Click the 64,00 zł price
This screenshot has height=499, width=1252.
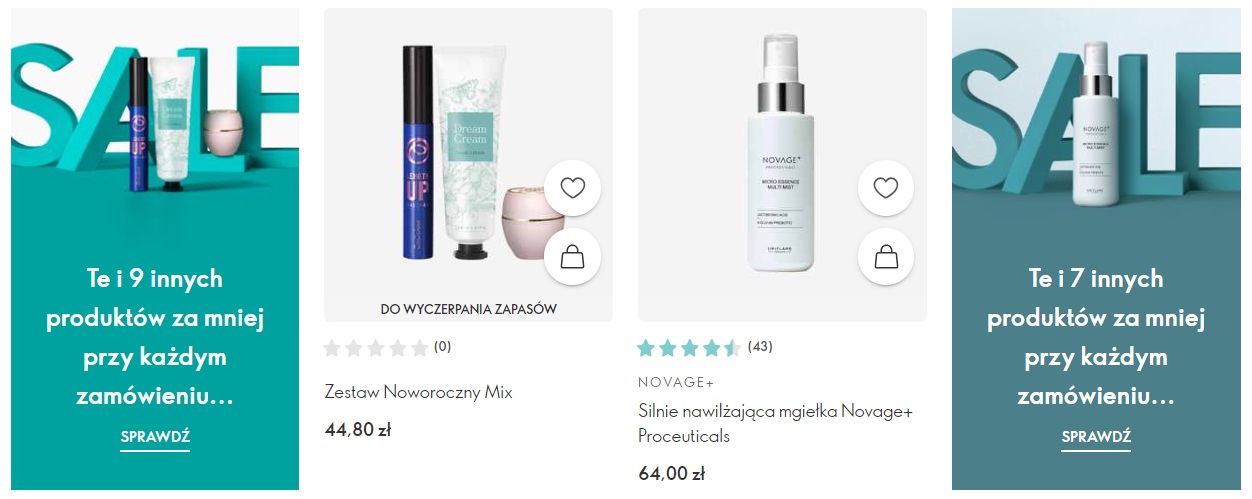click(671, 474)
